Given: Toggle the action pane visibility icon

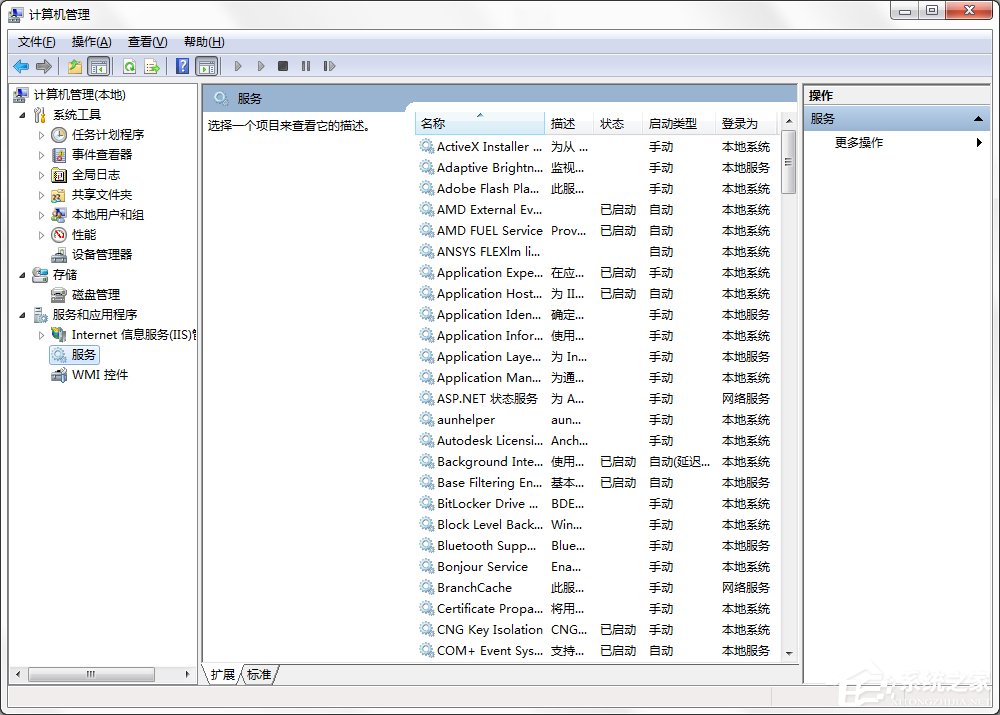Looking at the screenshot, I should (x=207, y=66).
